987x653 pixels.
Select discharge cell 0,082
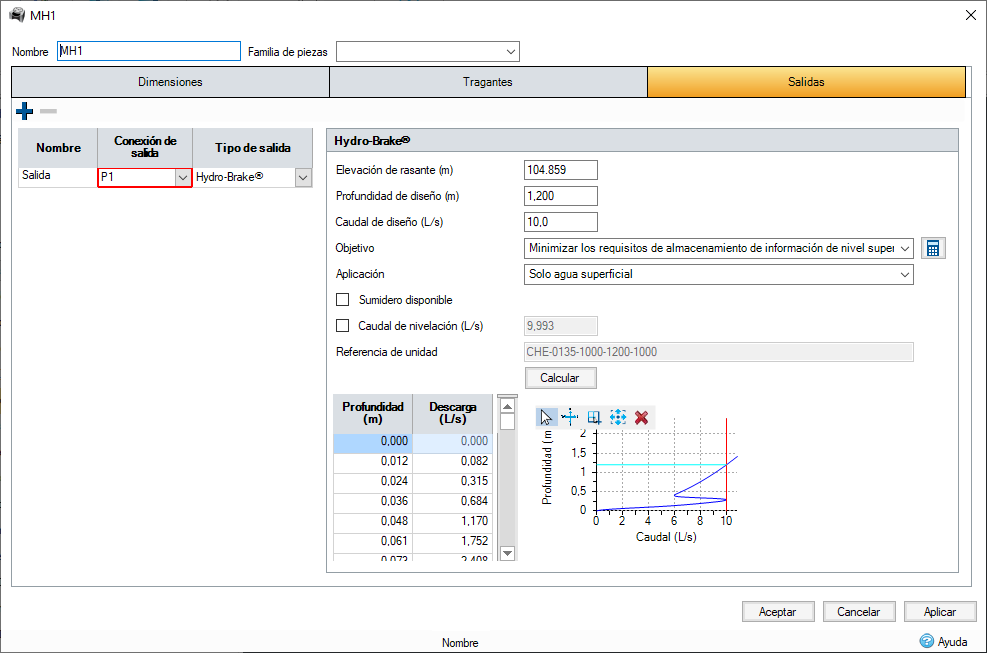[453, 461]
